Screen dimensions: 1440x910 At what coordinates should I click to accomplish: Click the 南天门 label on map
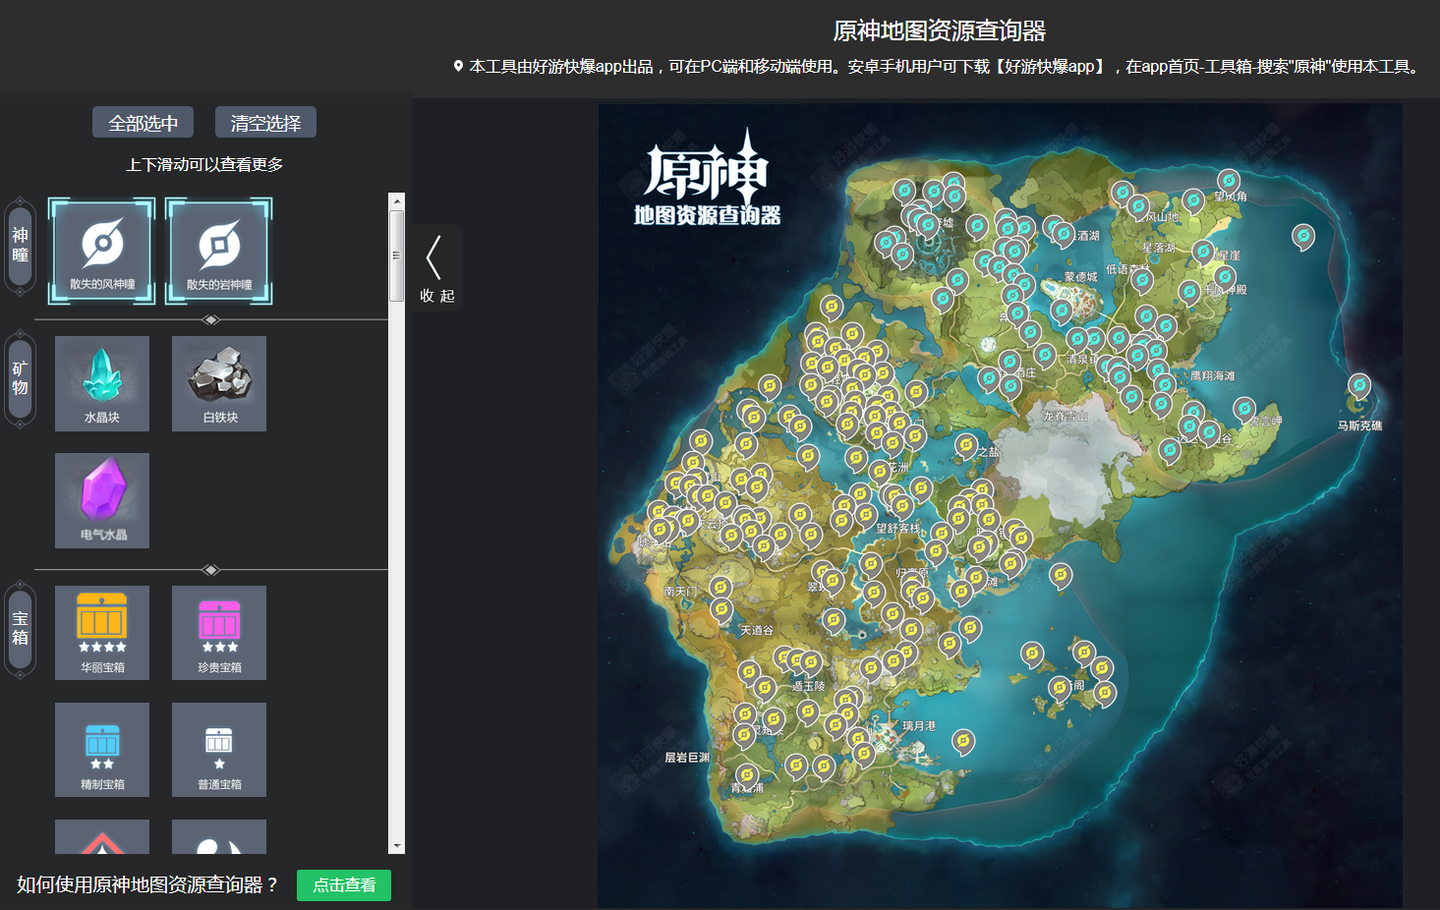pyautogui.click(x=681, y=591)
